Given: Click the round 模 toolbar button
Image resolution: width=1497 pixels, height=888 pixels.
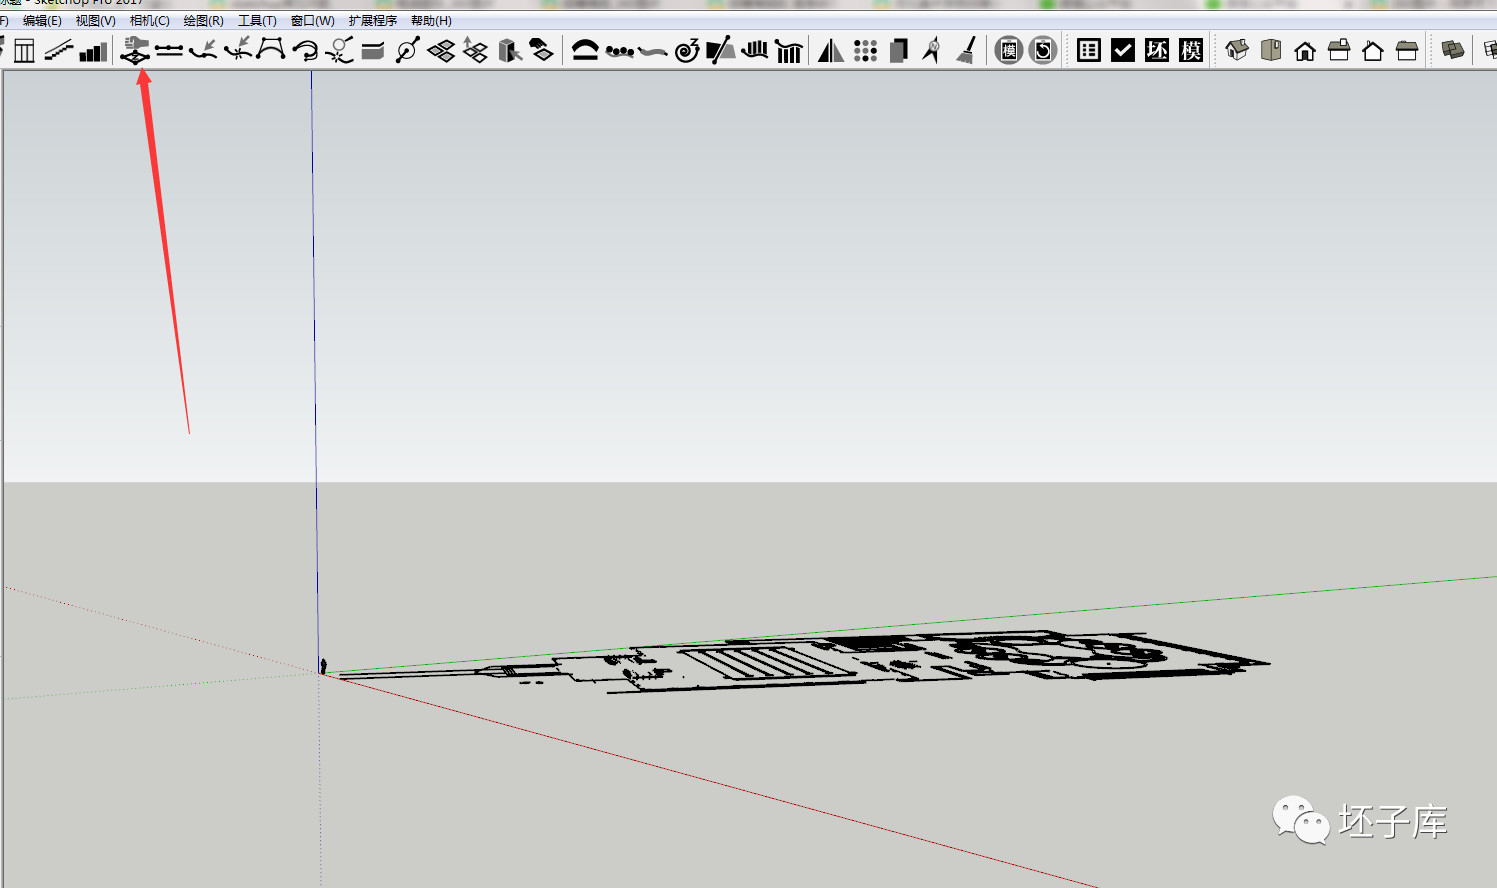Looking at the screenshot, I should tap(1009, 50).
